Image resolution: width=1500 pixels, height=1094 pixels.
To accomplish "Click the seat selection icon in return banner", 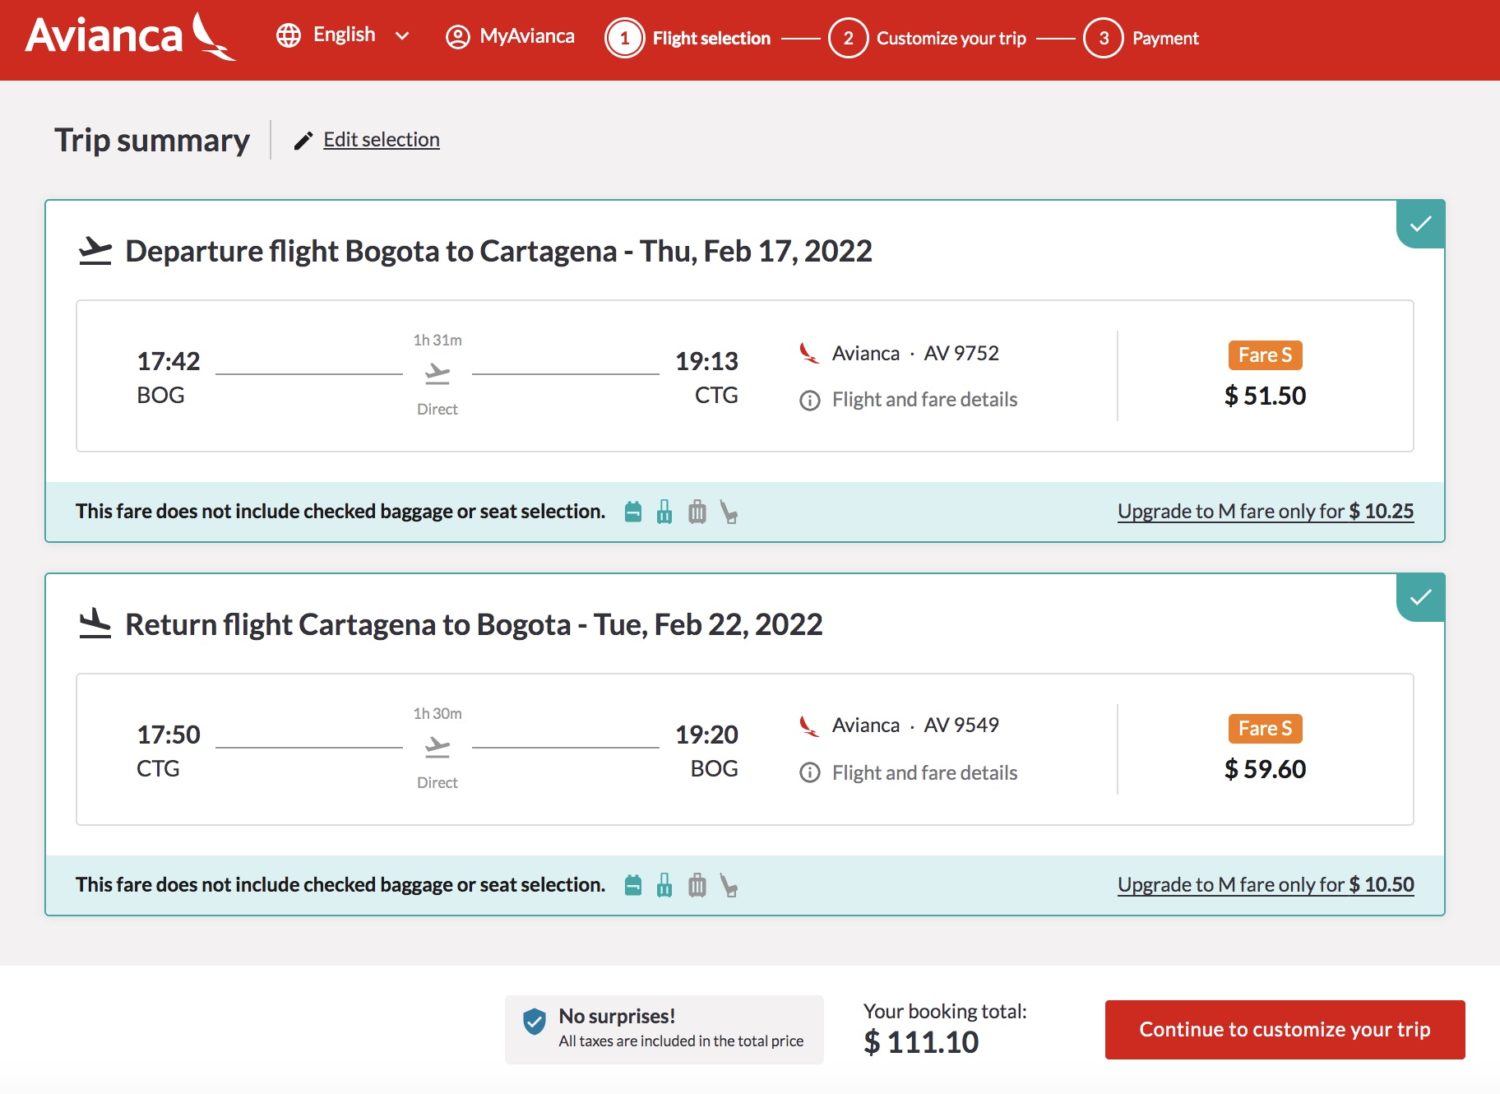I will (x=729, y=886).
